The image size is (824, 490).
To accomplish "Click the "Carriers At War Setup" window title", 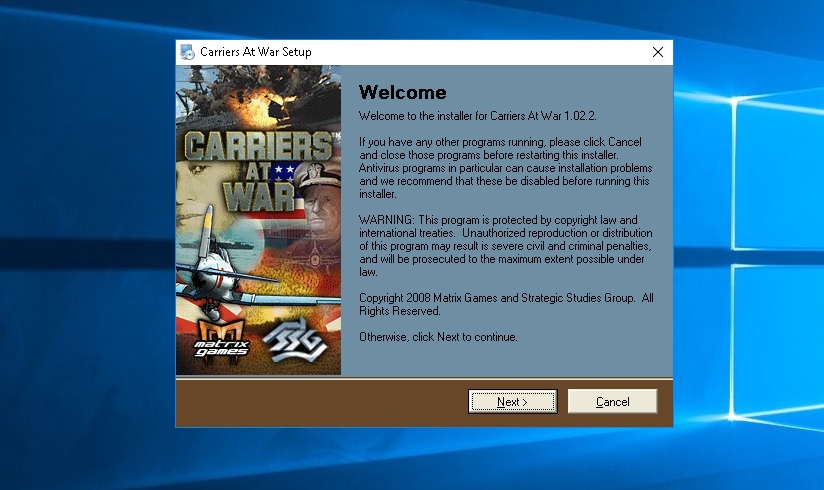I will tap(256, 52).
